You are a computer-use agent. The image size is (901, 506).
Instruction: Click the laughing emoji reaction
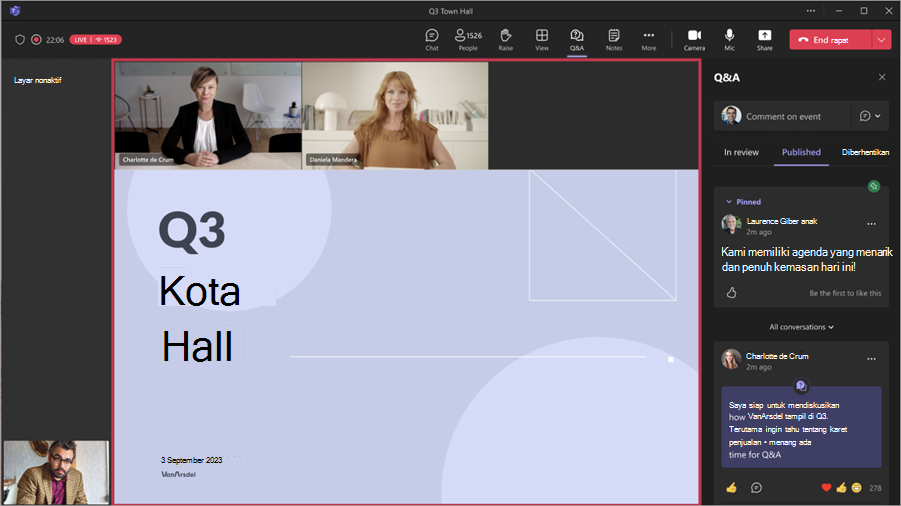[856, 488]
